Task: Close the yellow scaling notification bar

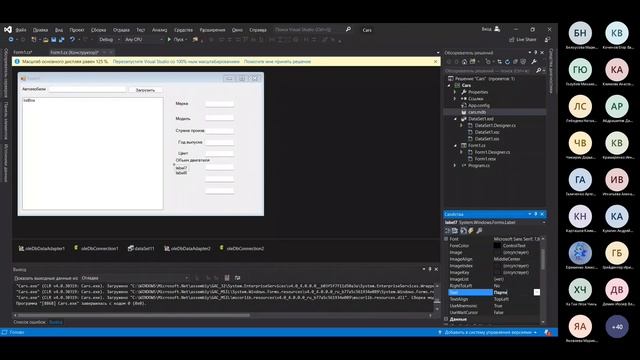Action: pos(436,62)
